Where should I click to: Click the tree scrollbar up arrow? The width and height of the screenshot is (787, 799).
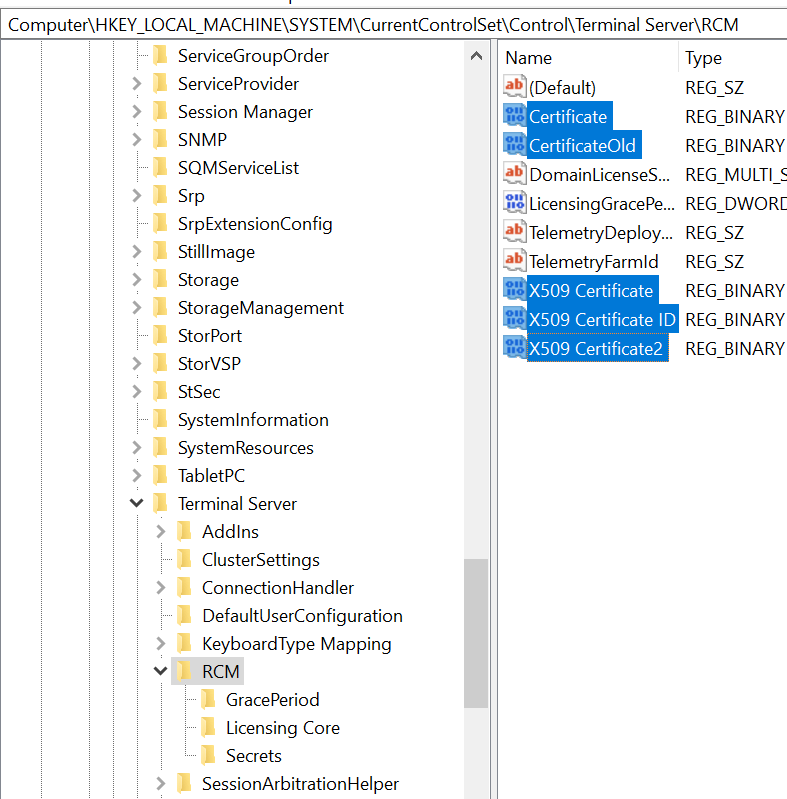(x=476, y=56)
